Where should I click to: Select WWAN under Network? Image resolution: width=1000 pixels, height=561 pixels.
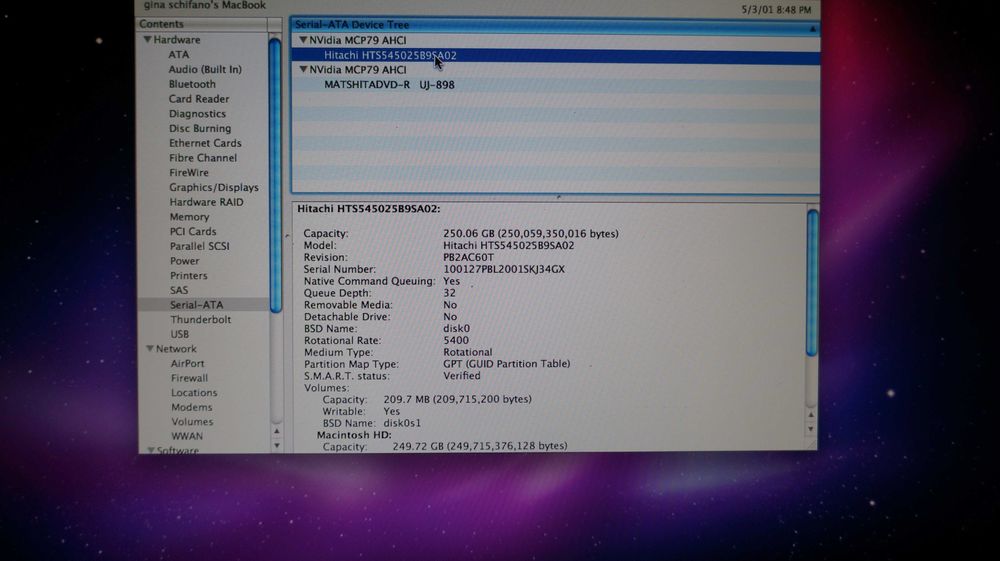(187, 437)
